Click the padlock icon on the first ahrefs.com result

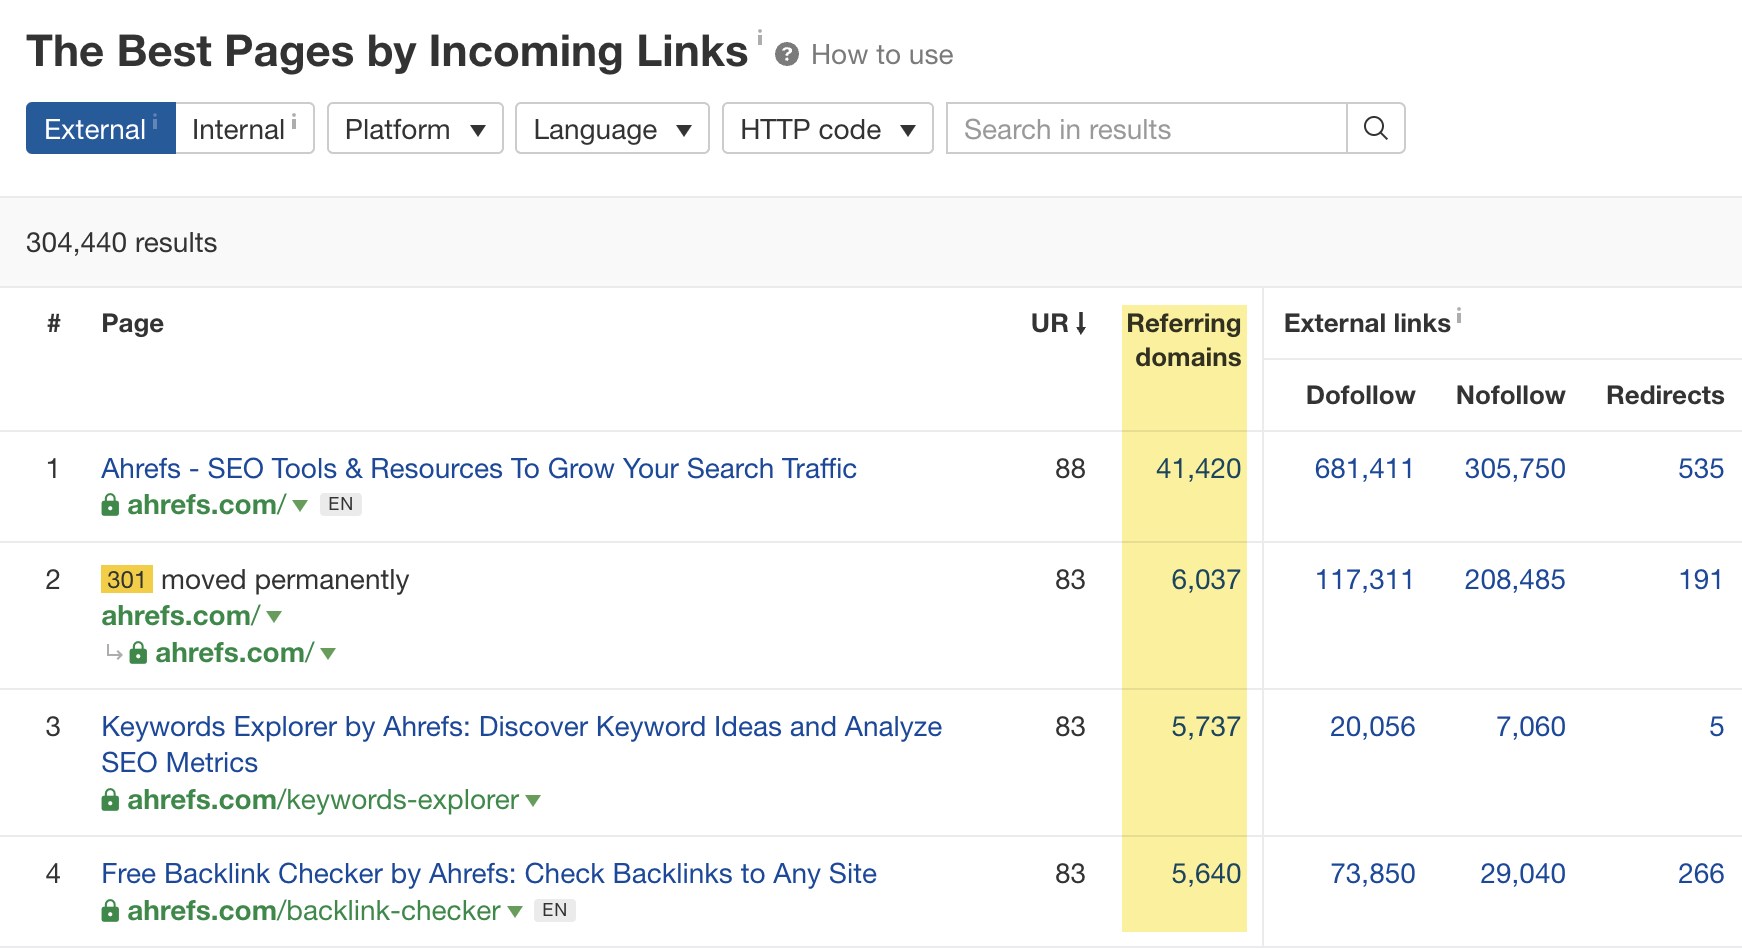tap(110, 505)
